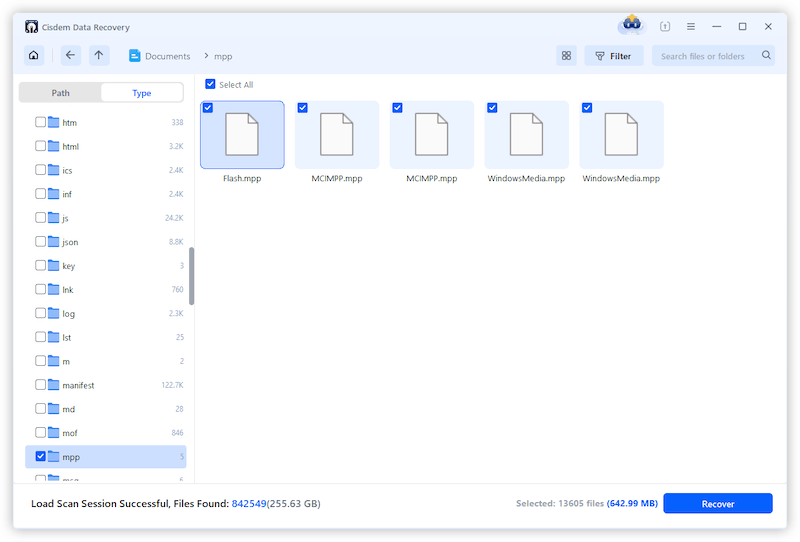This screenshot has width=800, height=542.
Task: Select the html type row label
Action: 70,146
